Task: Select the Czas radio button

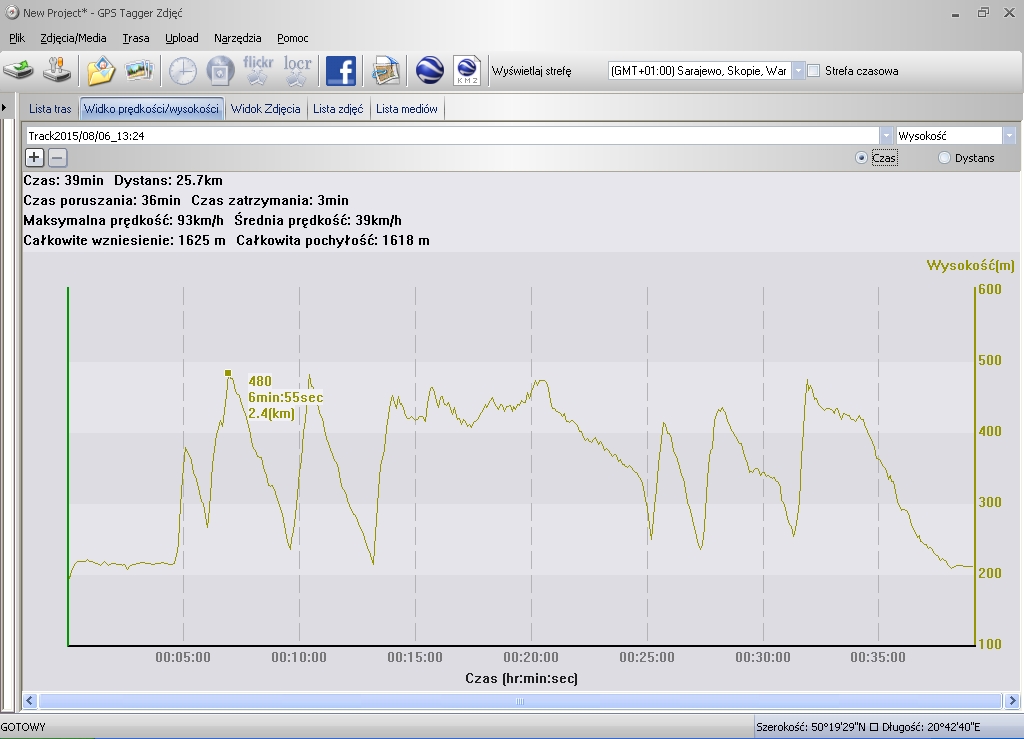Action: [x=861, y=158]
